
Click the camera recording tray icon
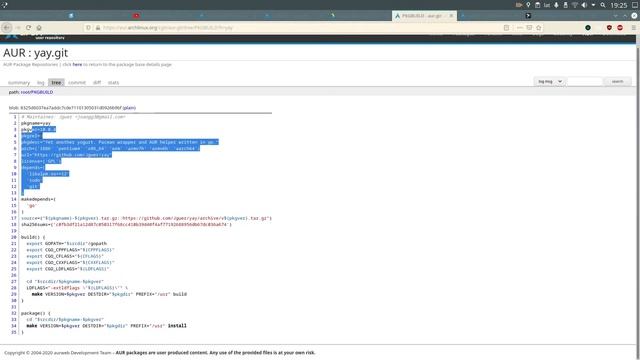pyautogui.click(x=519, y=5)
